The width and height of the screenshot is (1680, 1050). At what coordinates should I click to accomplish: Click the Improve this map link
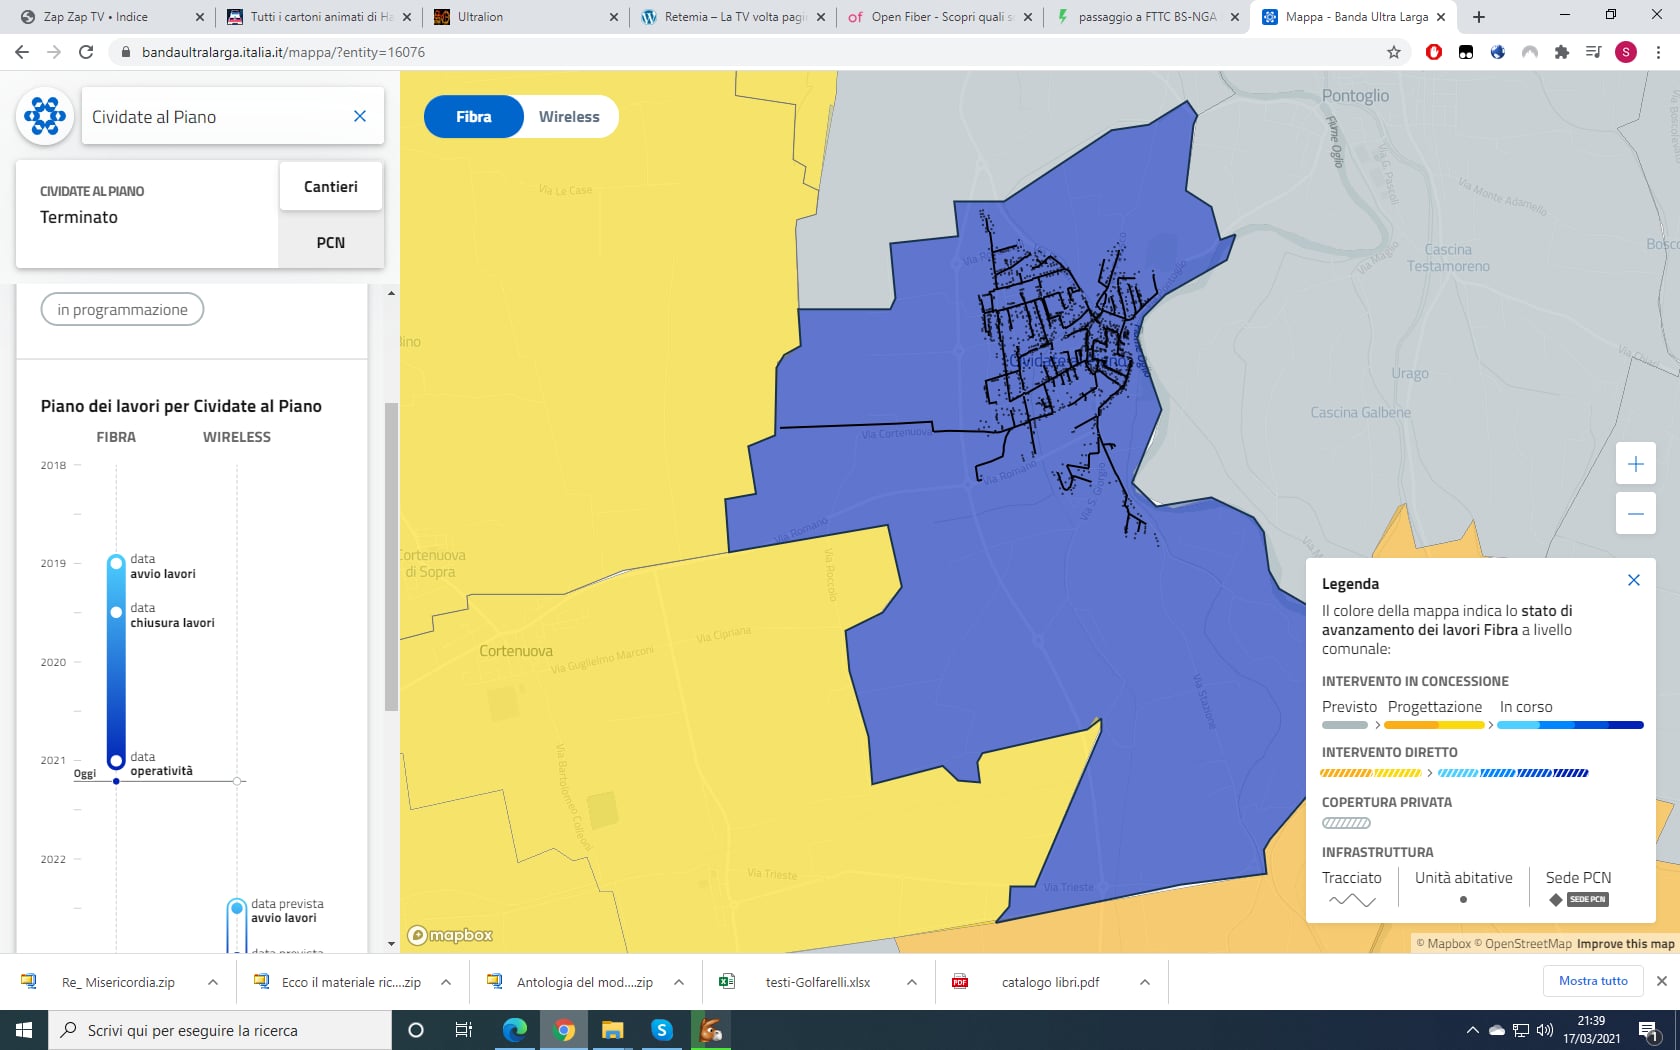(x=1625, y=944)
